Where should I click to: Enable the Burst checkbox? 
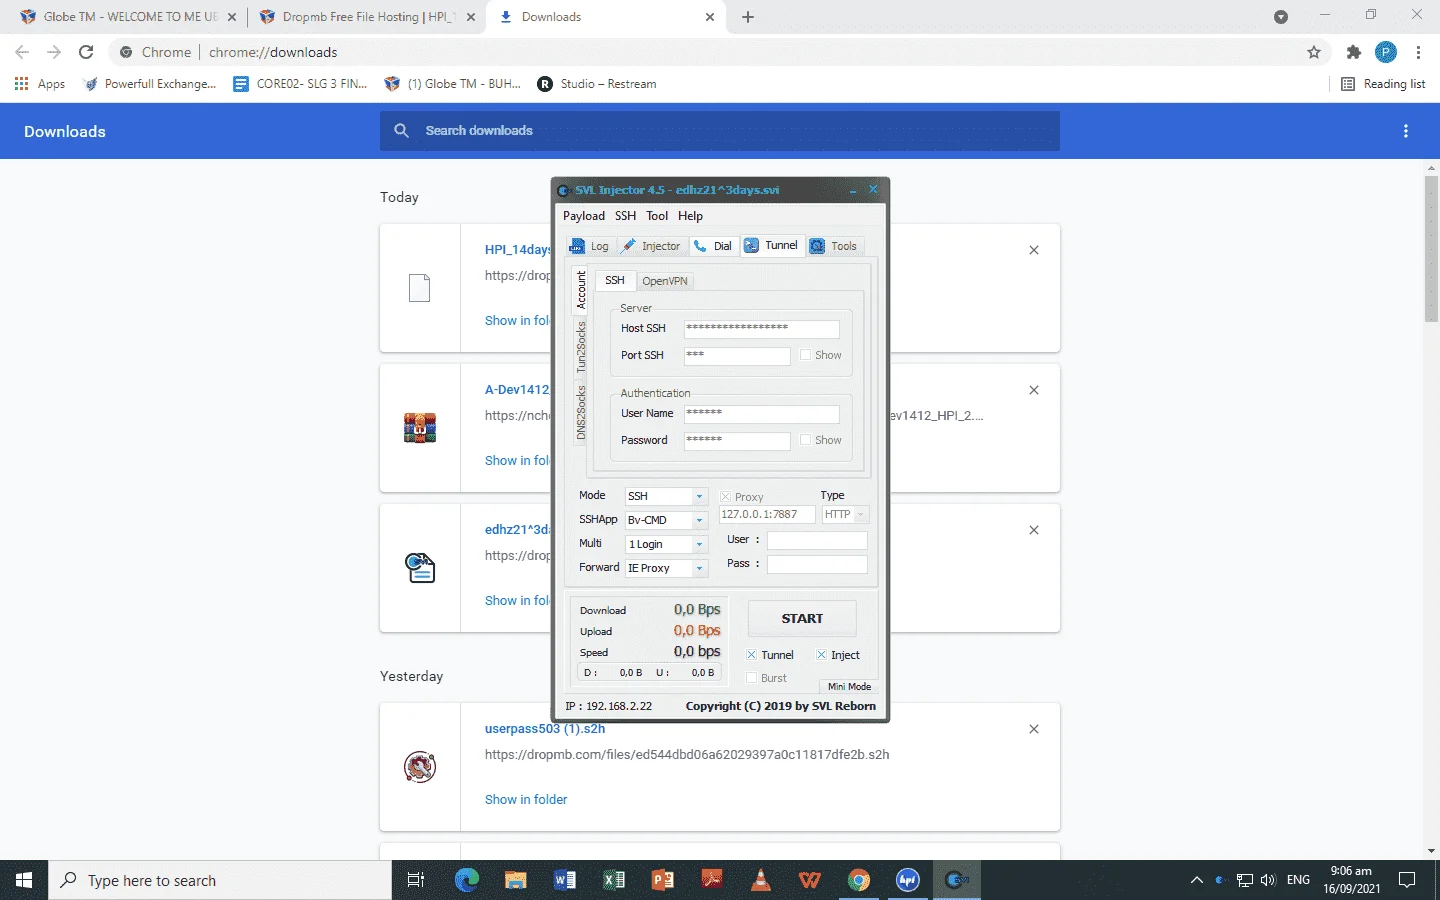point(751,678)
